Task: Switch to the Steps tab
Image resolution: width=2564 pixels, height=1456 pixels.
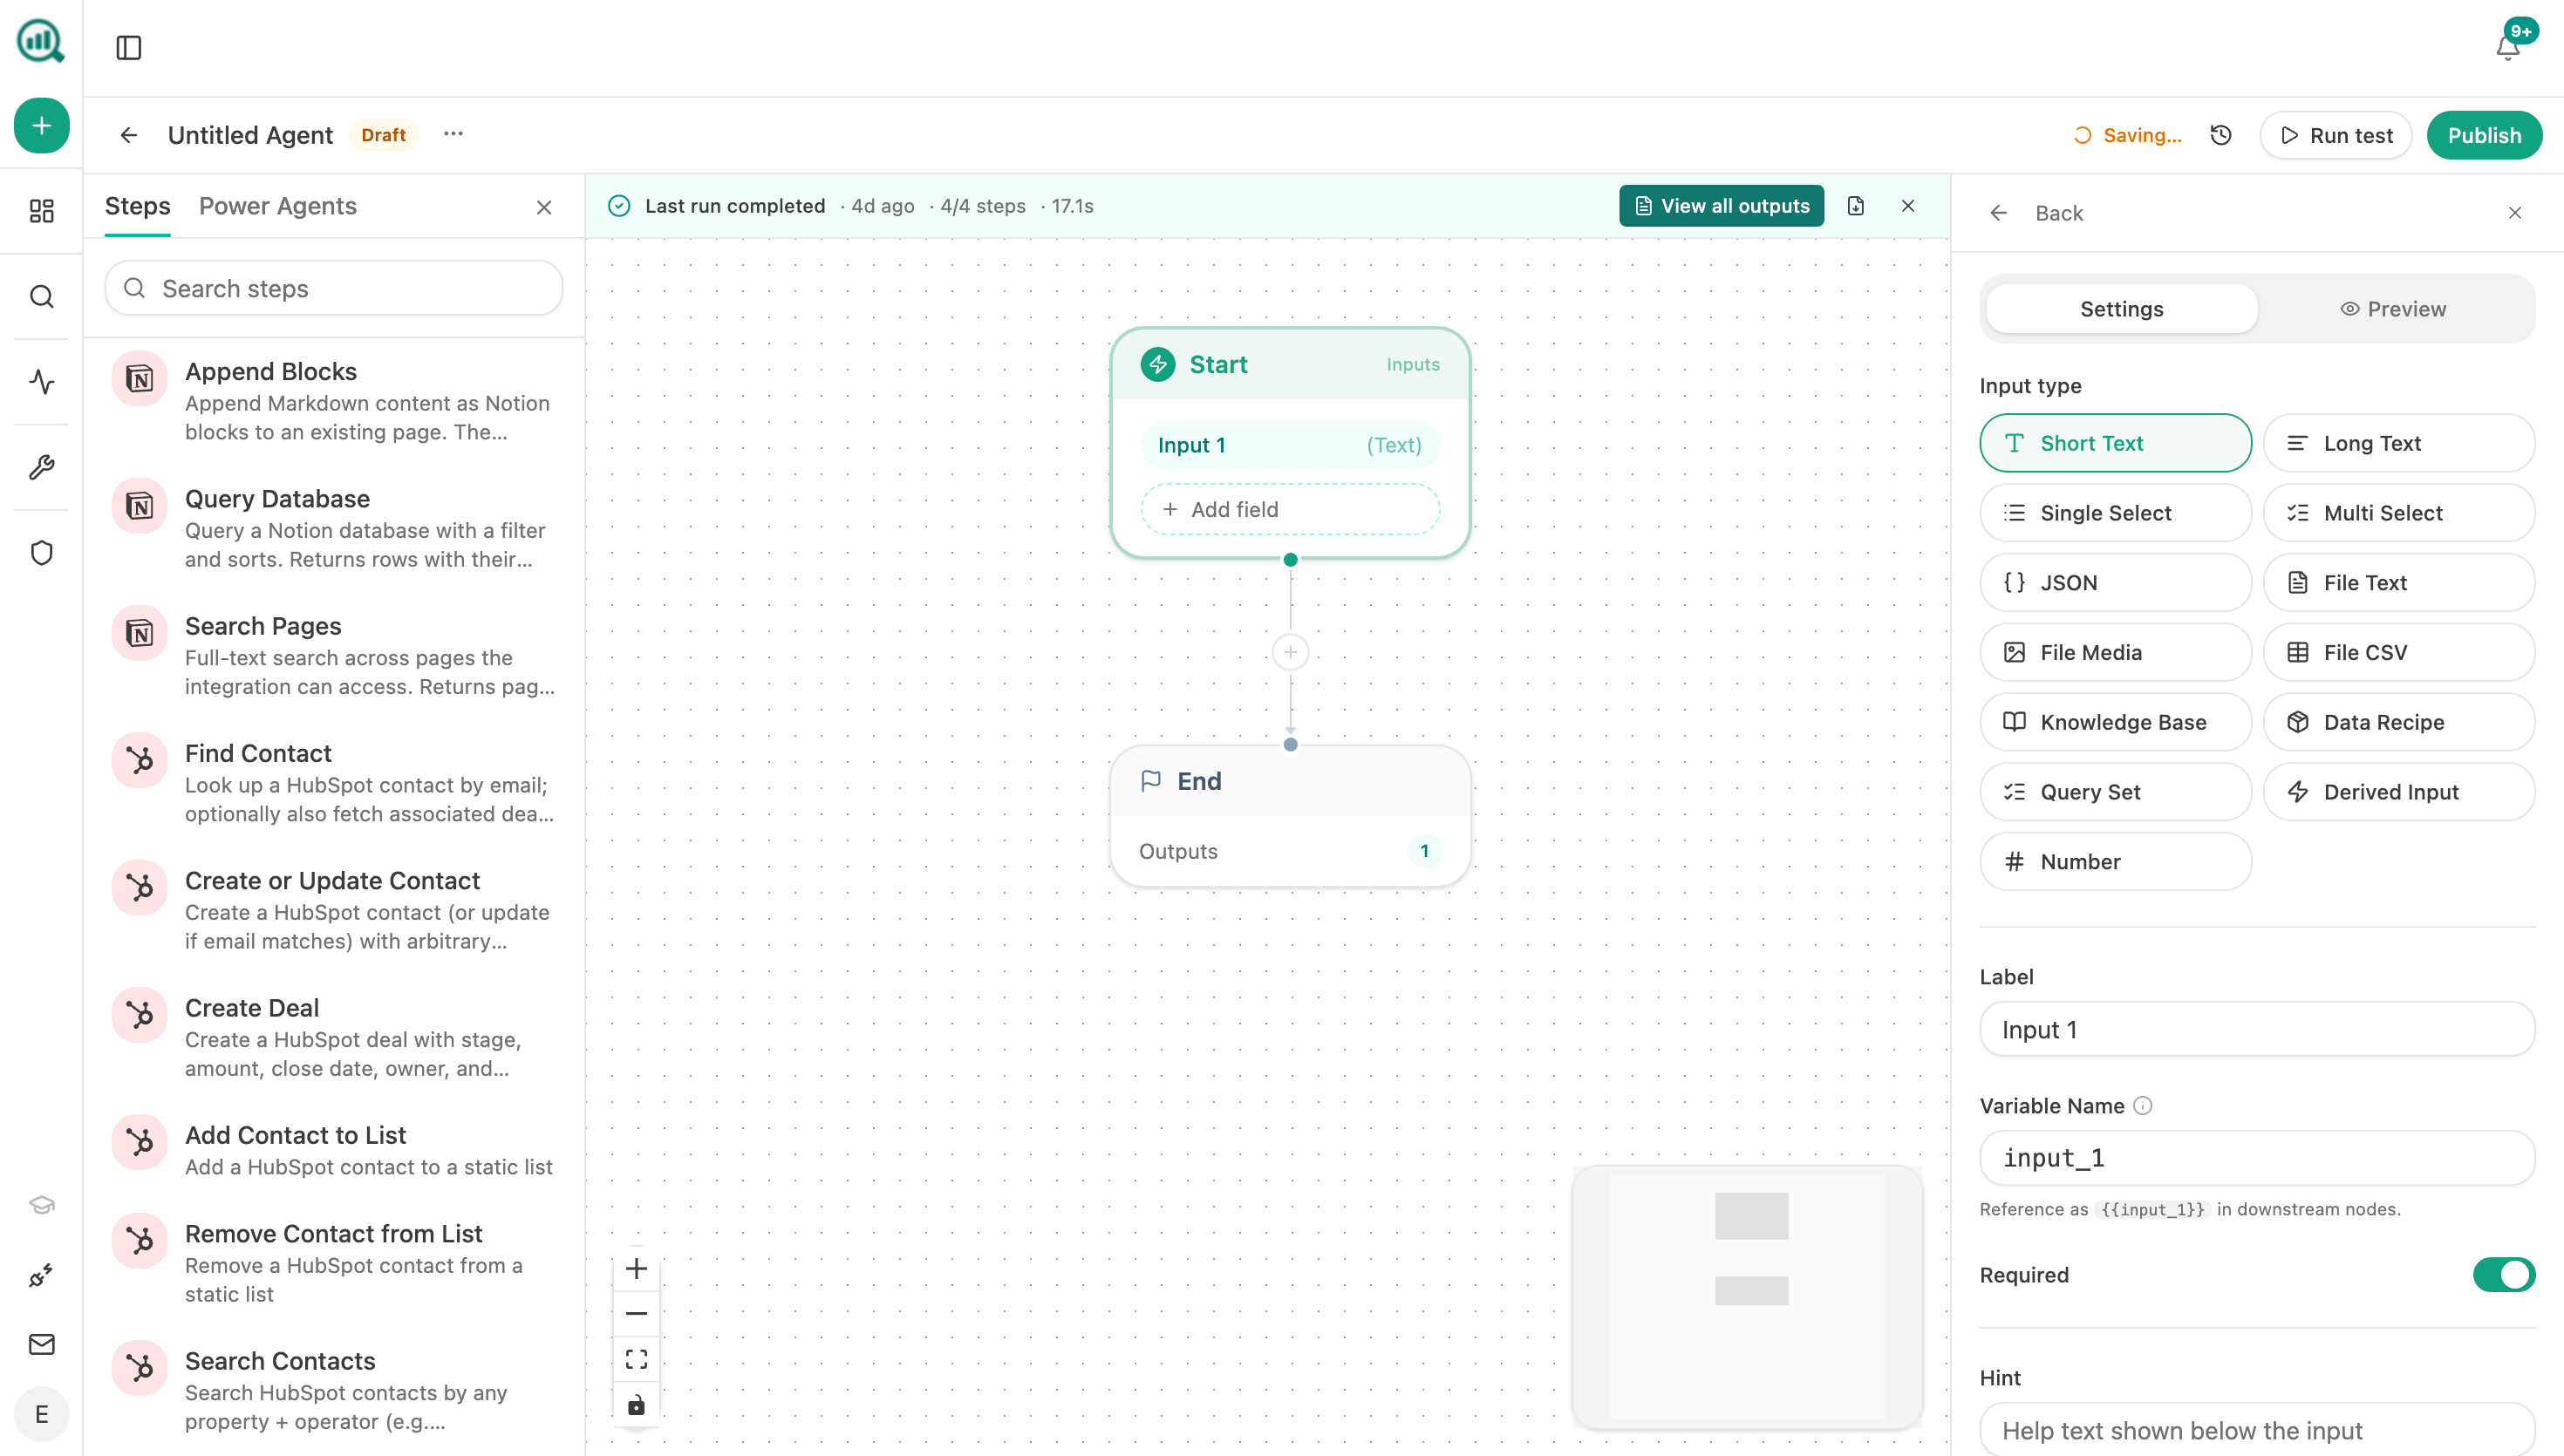Action: (138, 206)
